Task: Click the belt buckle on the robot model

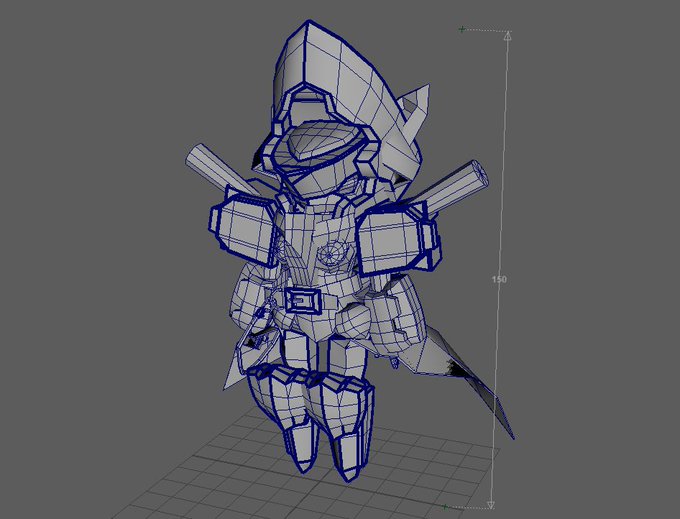Action: [x=301, y=300]
